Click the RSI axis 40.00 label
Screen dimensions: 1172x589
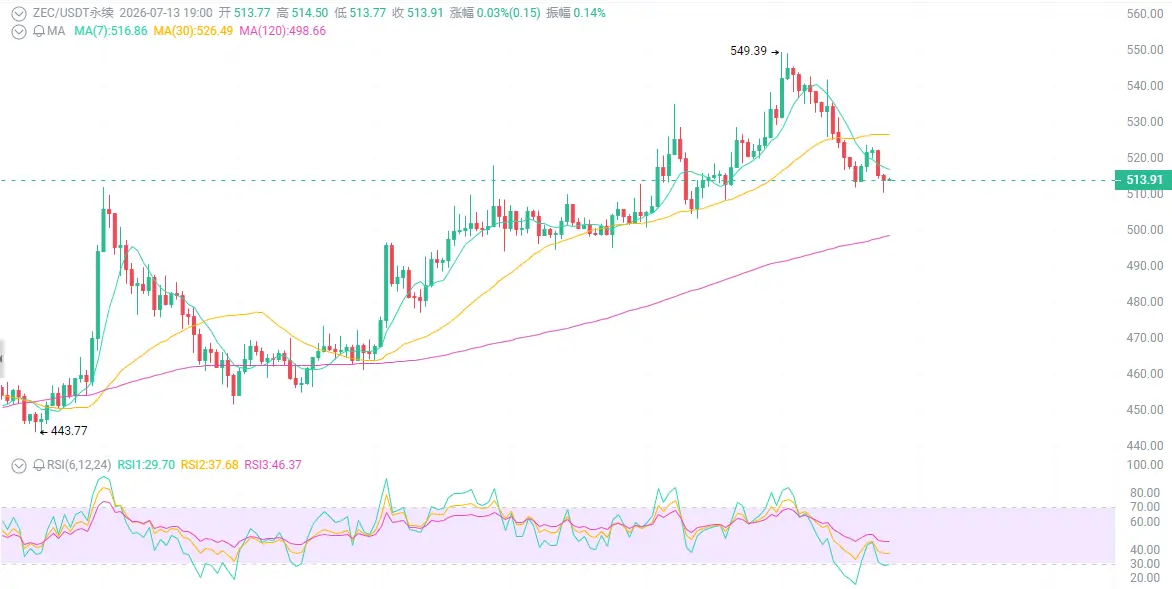(1147, 549)
